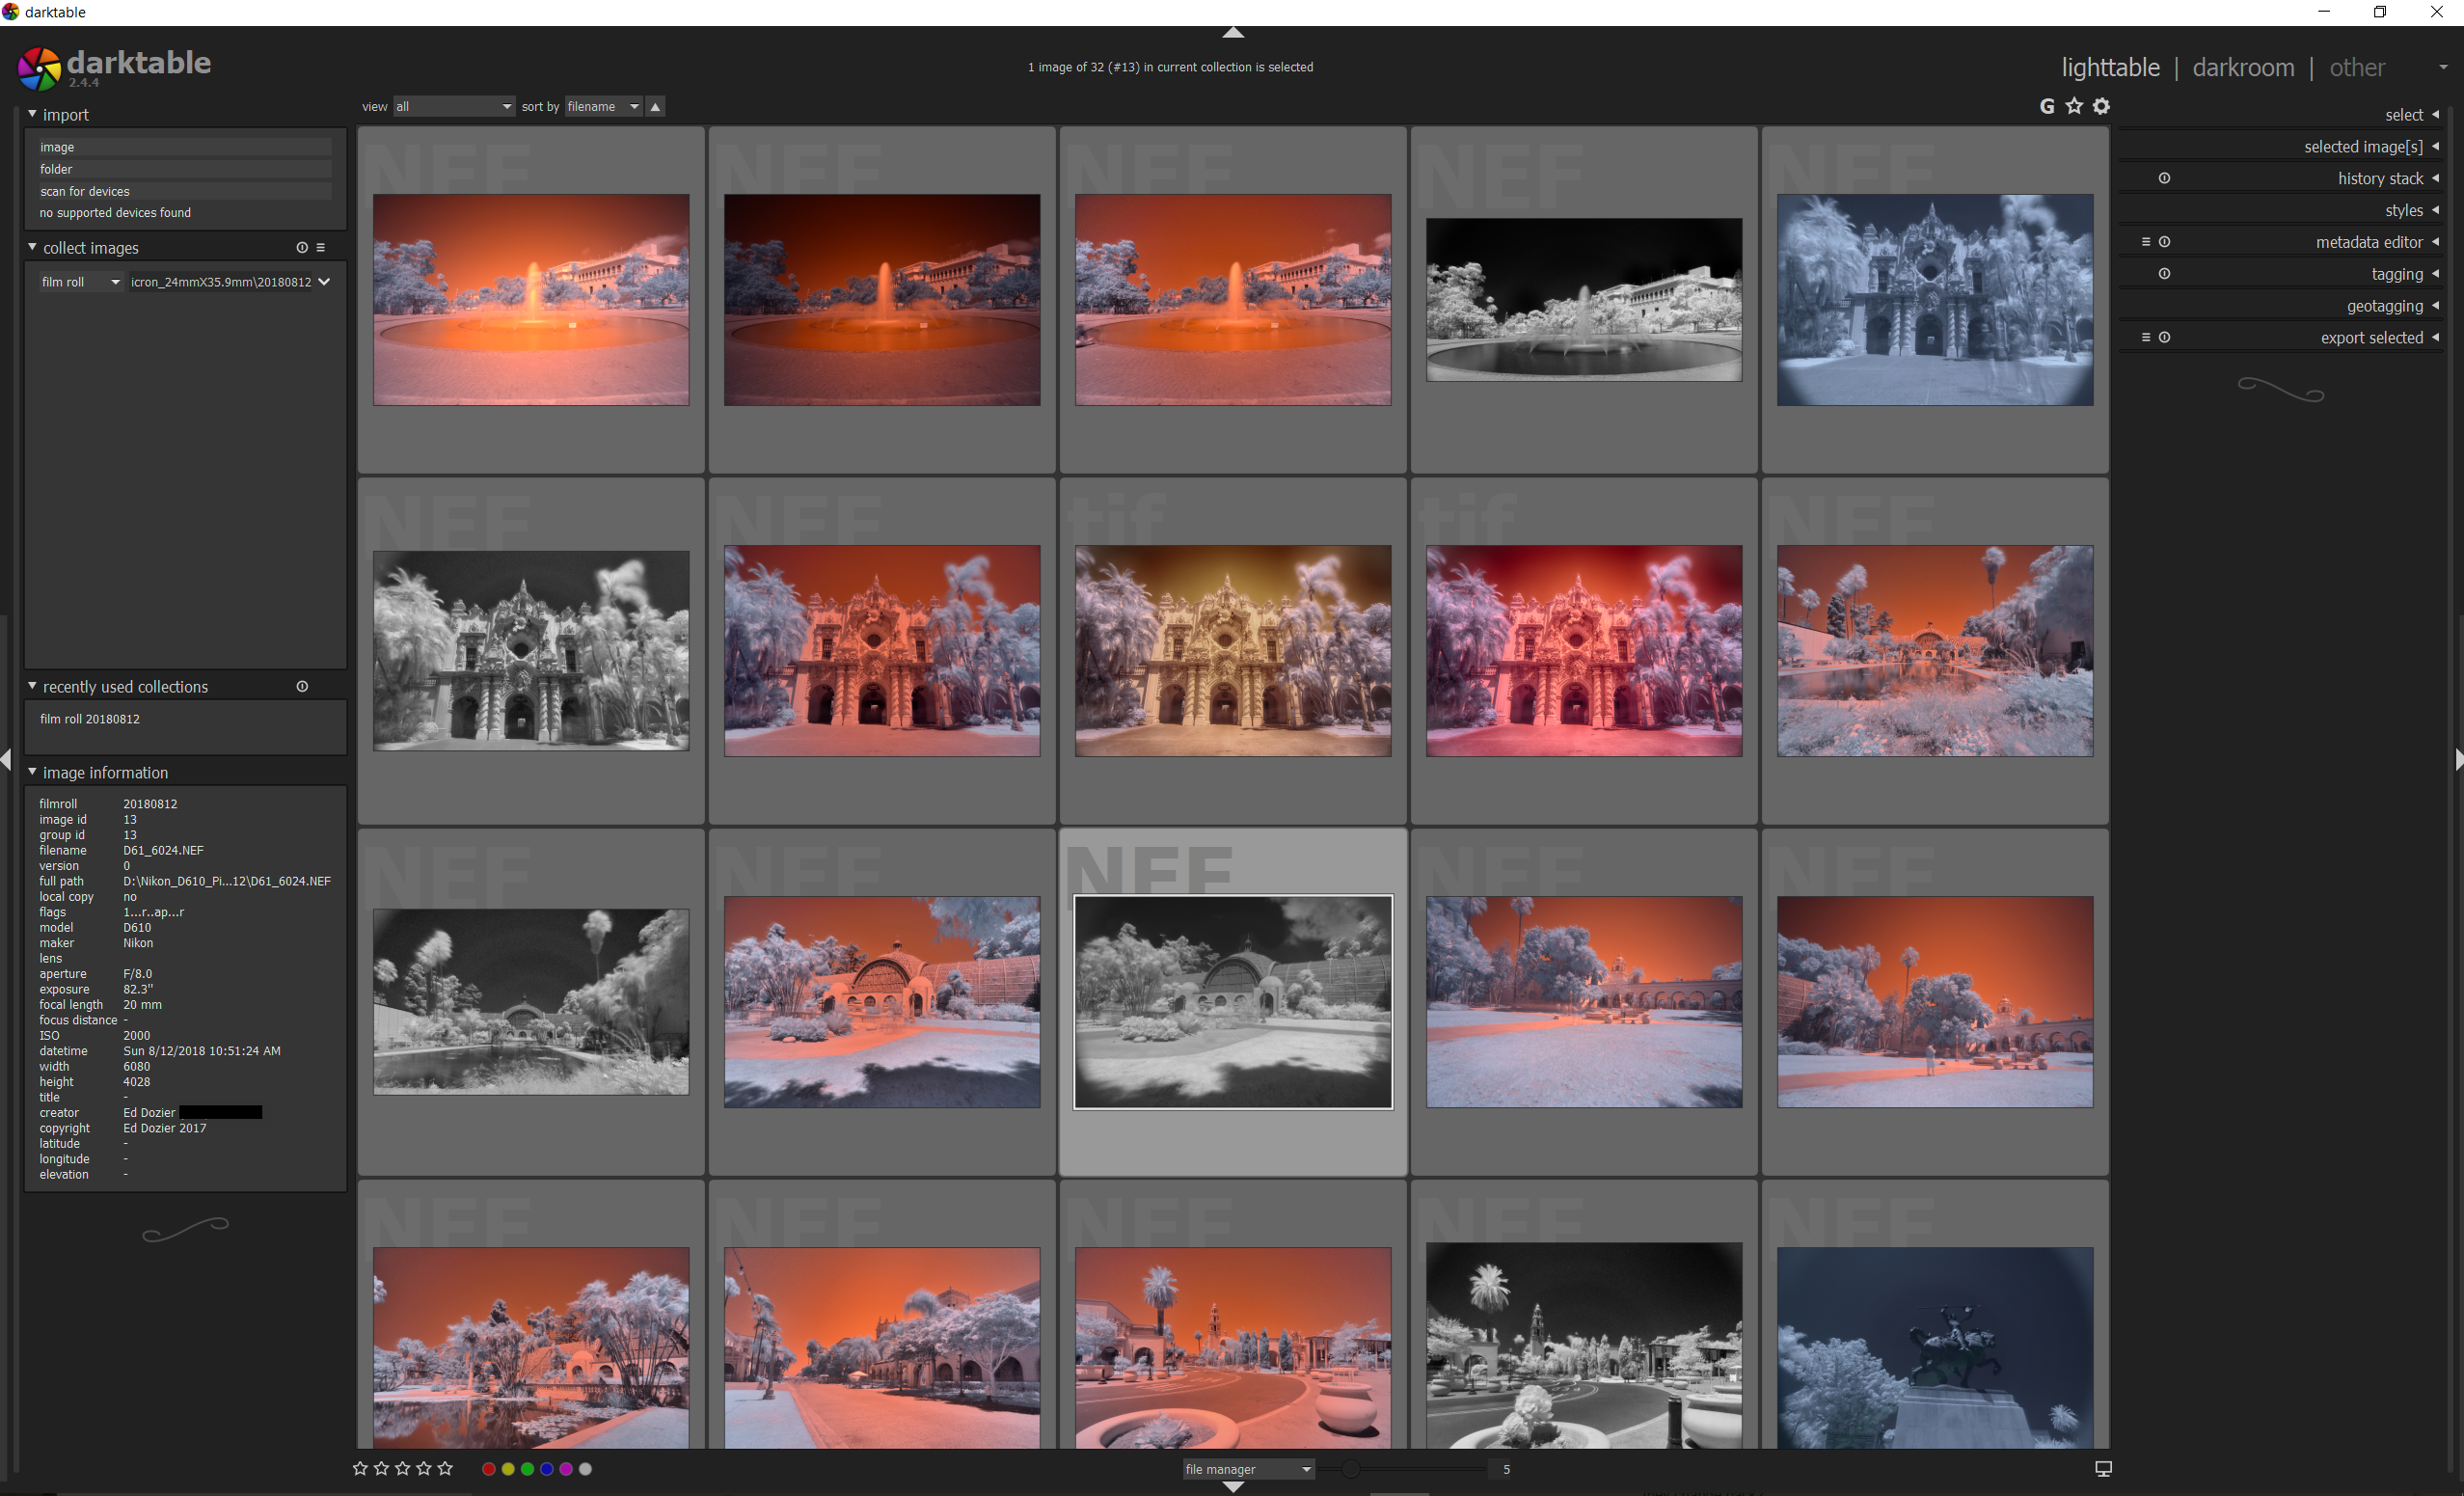Toggle ascending sort order arrow

[659, 105]
